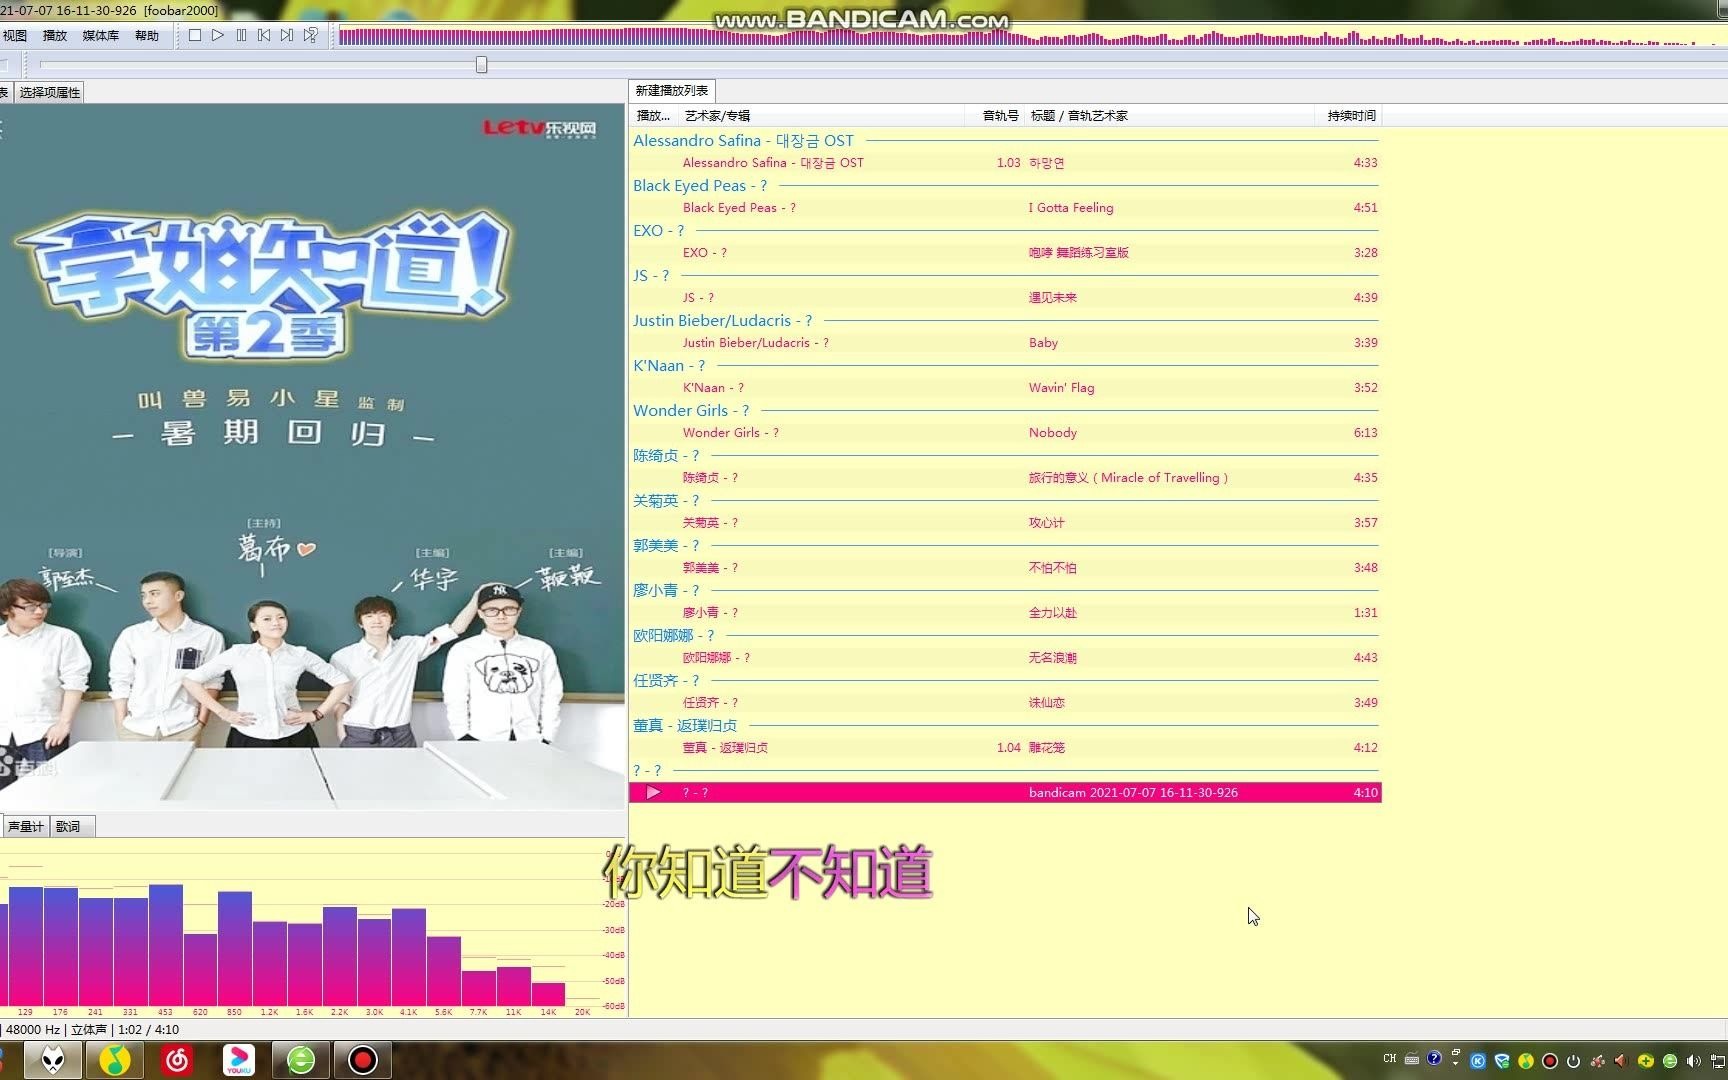Select the track 咆哮 舞蹈练习室版
The image size is (1728, 1080).
(1005, 253)
